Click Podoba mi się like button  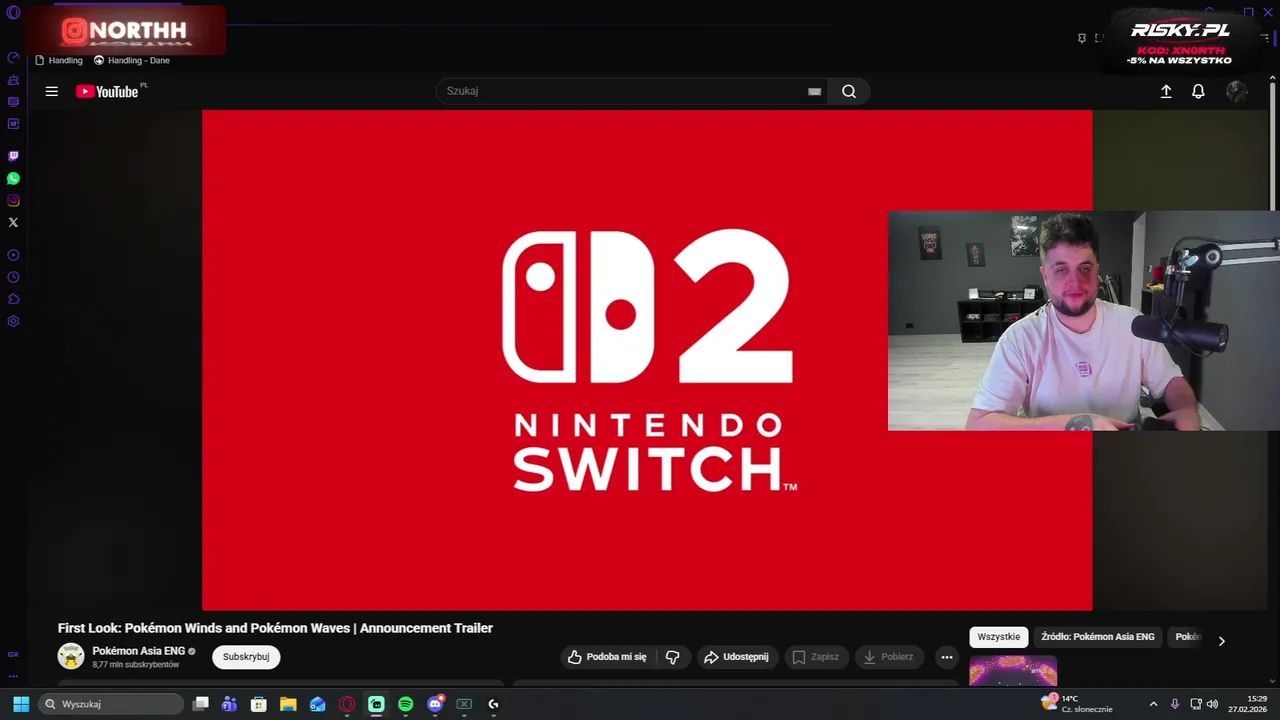click(607, 657)
